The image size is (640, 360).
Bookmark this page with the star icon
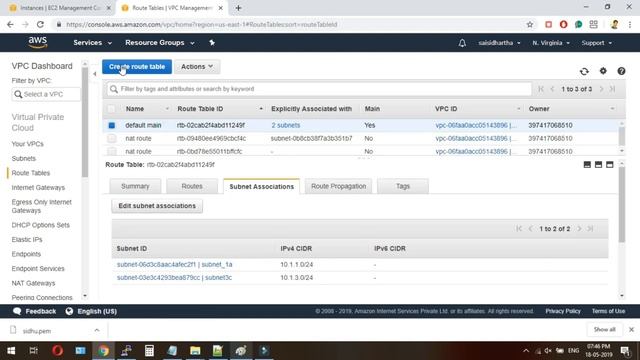click(530, 24)
